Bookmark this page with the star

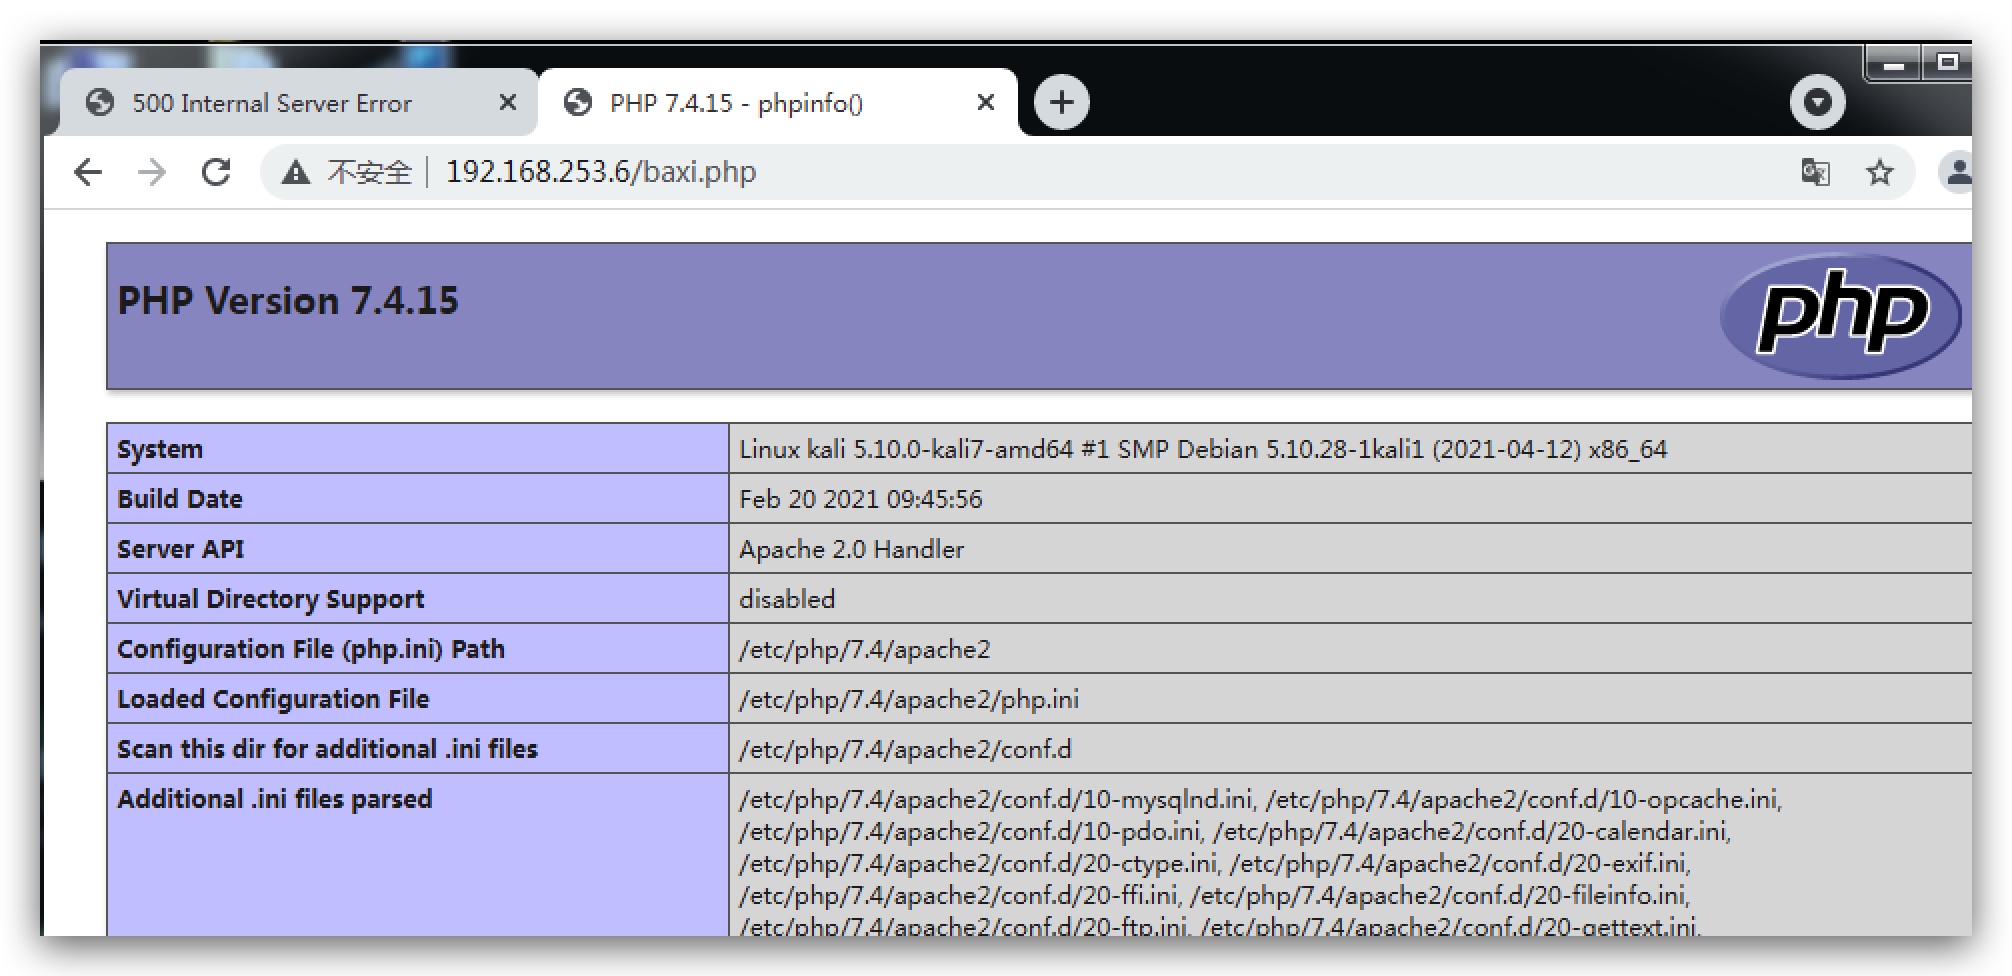pos(1880,172)
